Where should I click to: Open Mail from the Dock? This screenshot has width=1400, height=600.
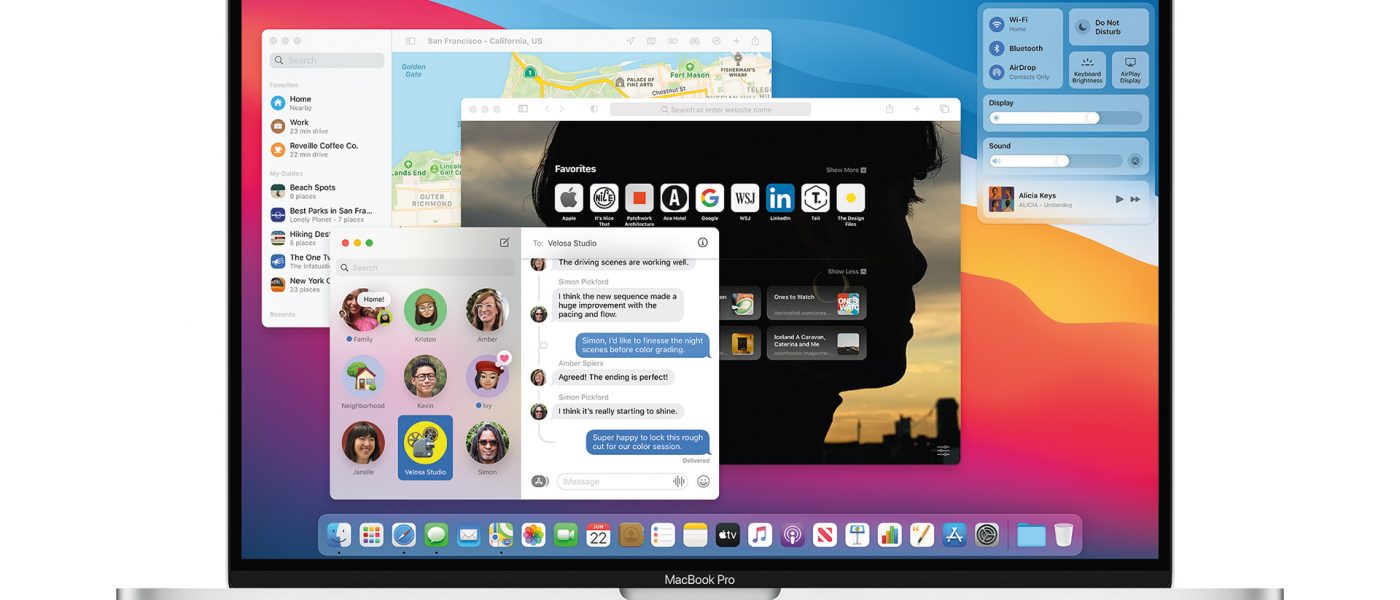click(x=468, y=535)
